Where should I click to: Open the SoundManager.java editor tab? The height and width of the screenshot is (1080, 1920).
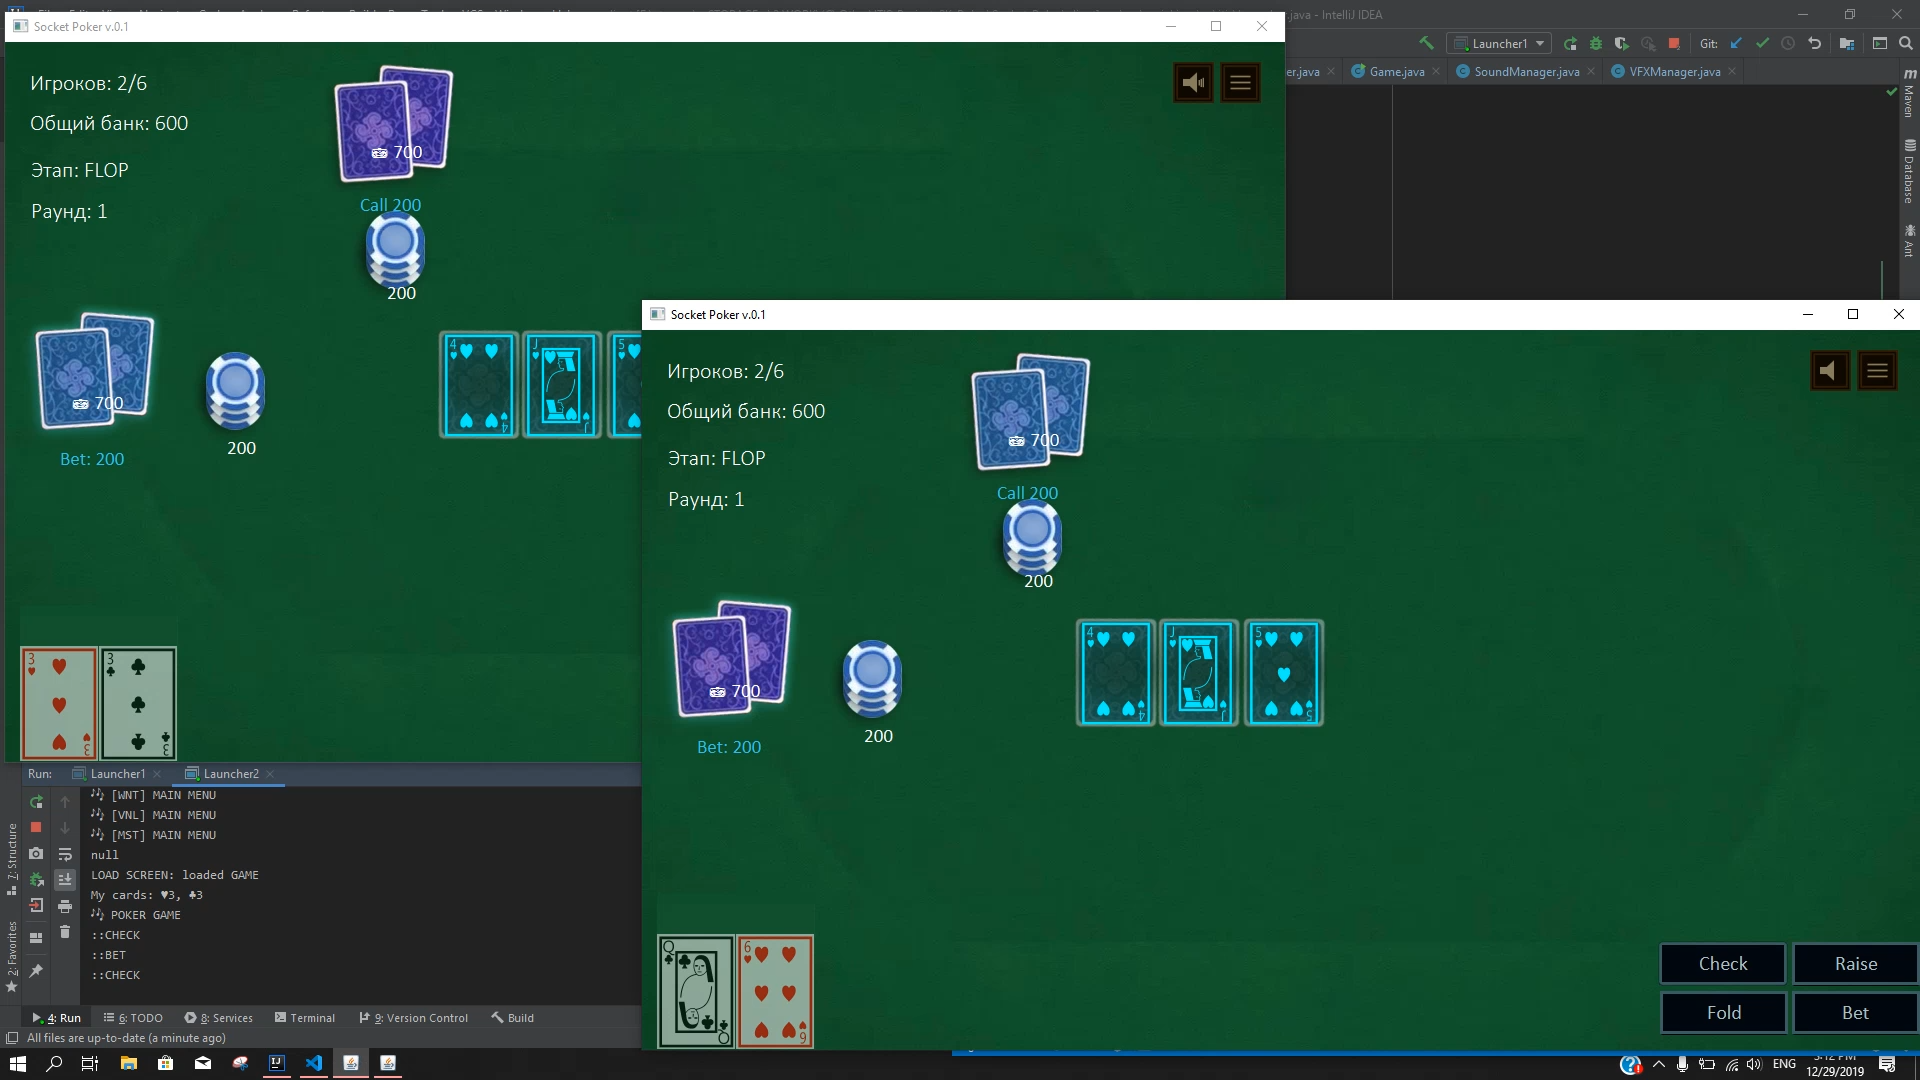(x=1526, y=72)
